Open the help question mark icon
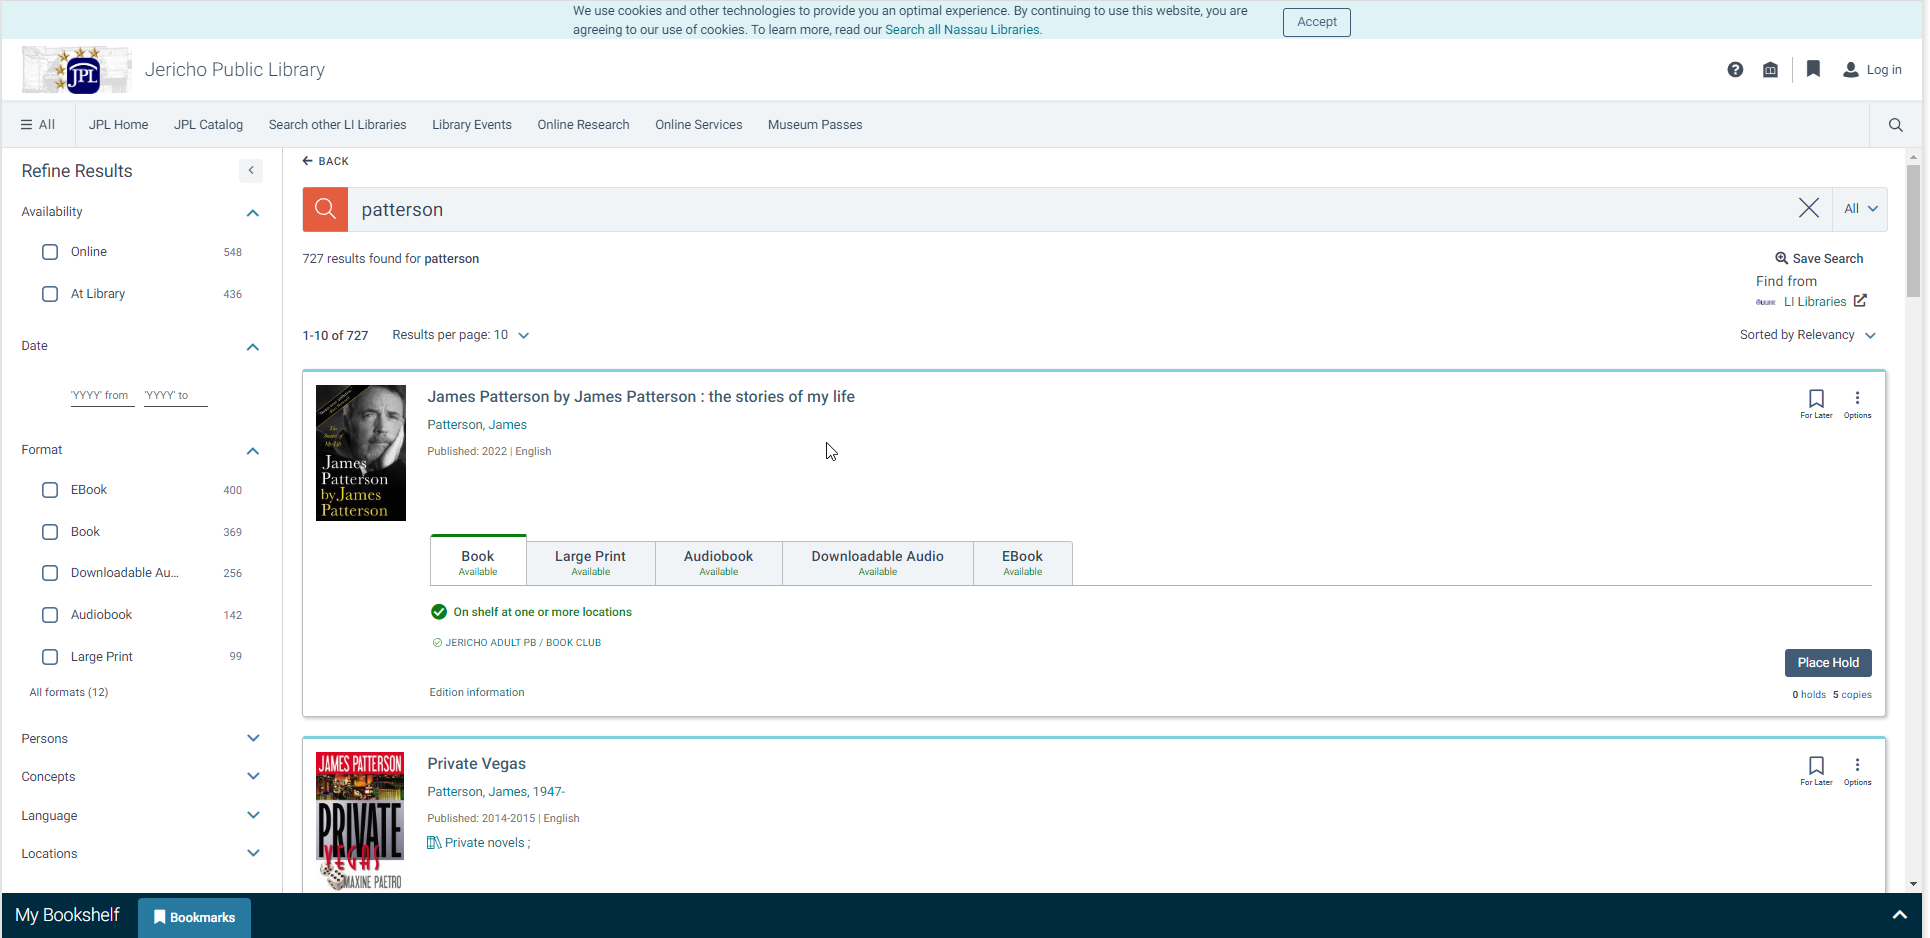 tap(1735, 70)
